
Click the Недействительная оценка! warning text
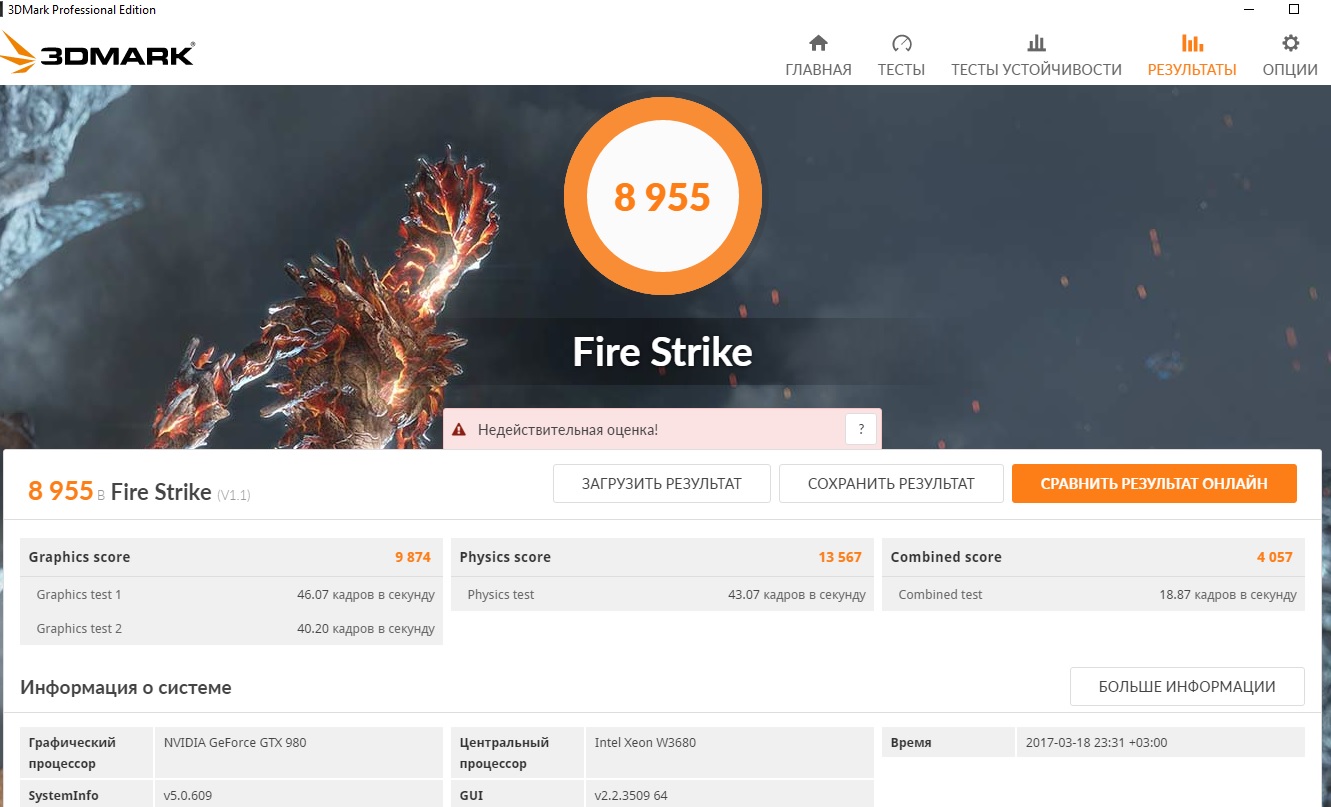567,430
